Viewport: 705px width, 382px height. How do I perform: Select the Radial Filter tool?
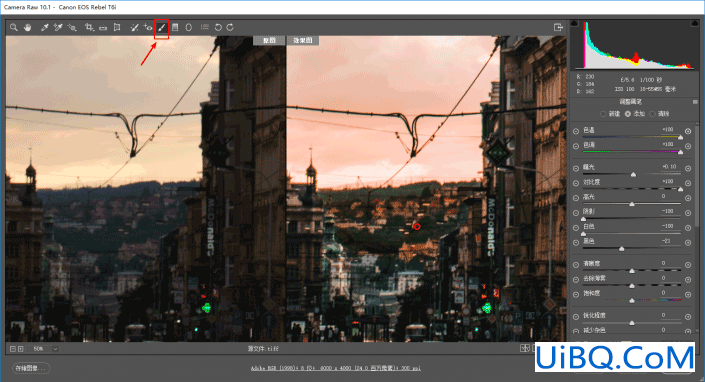tap(189, 27)
